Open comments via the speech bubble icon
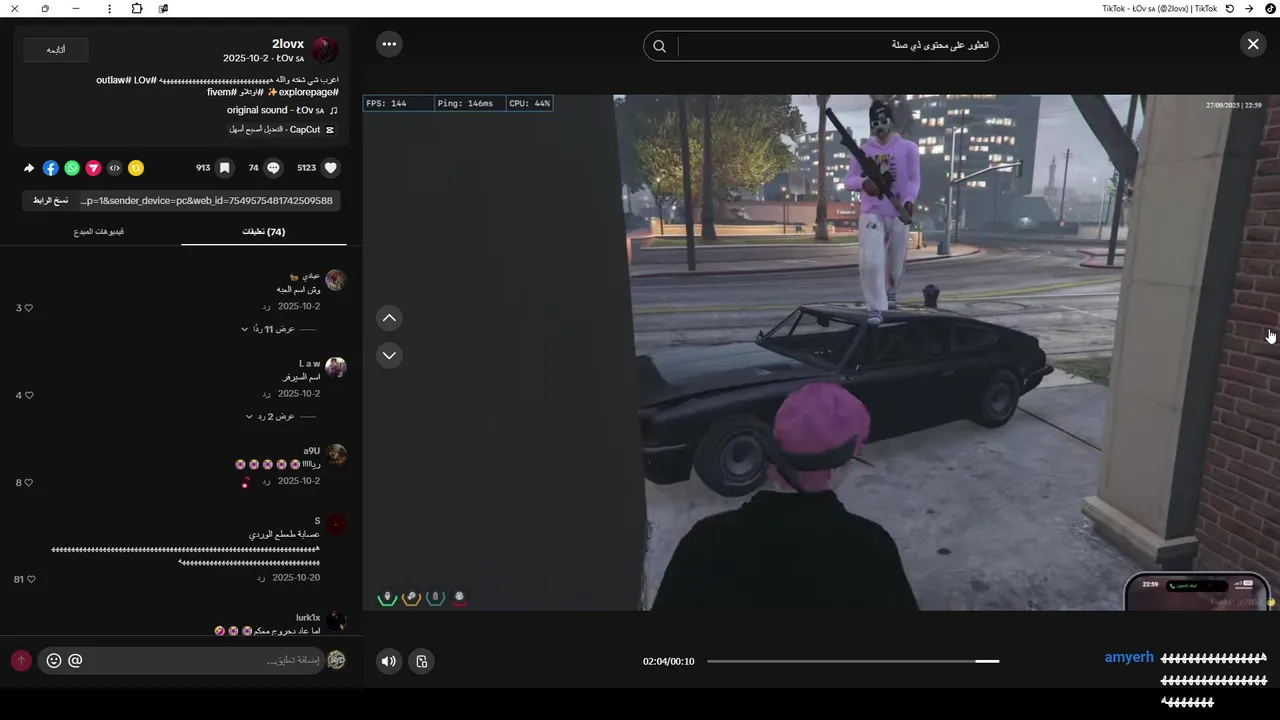Image resolution: width=1280 pixels, height=720 pixels. tap(273, 168)
